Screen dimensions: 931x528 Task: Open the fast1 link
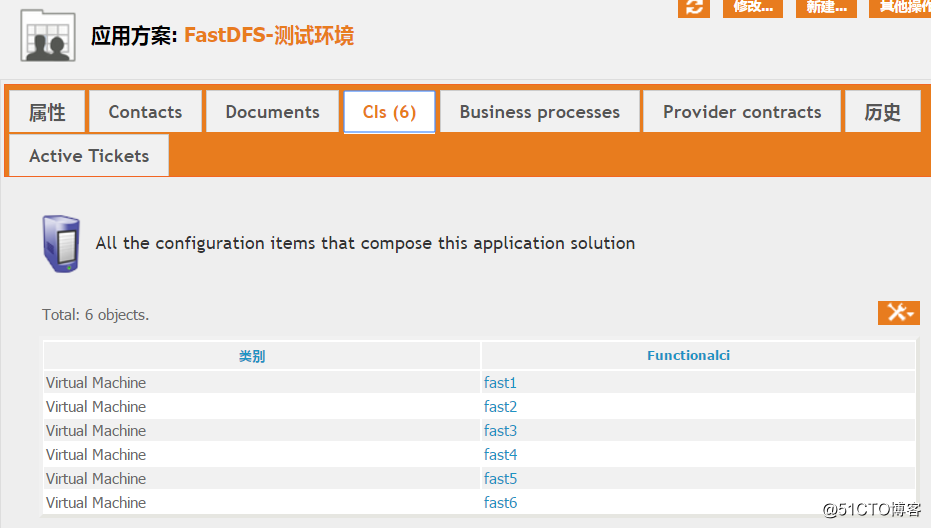click(x=500, y=382)
